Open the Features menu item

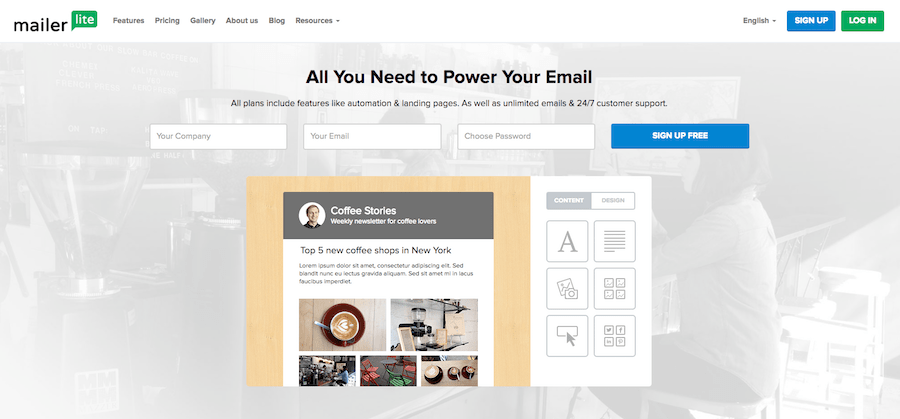(x=128, y=20)
